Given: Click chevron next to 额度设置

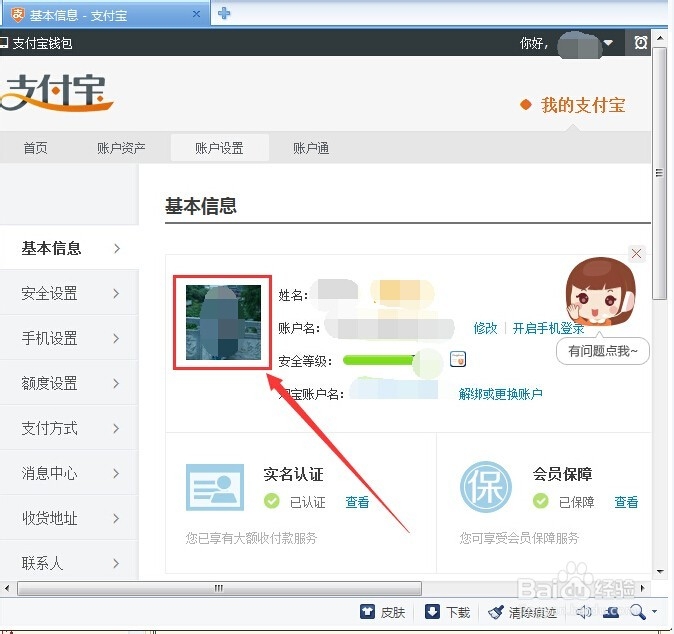Looking at the screenshot, I should tap(116, 383).
